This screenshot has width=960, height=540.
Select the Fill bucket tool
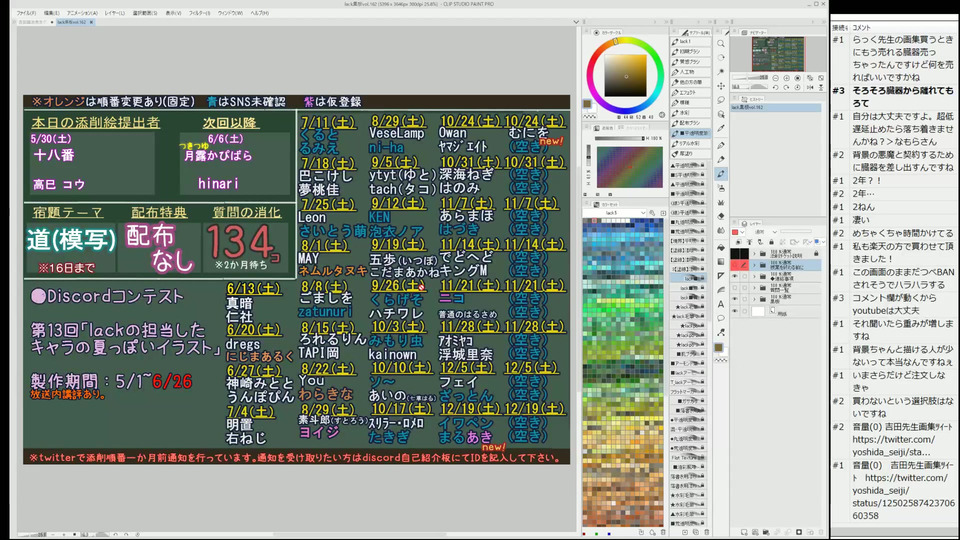pos(720,245)
